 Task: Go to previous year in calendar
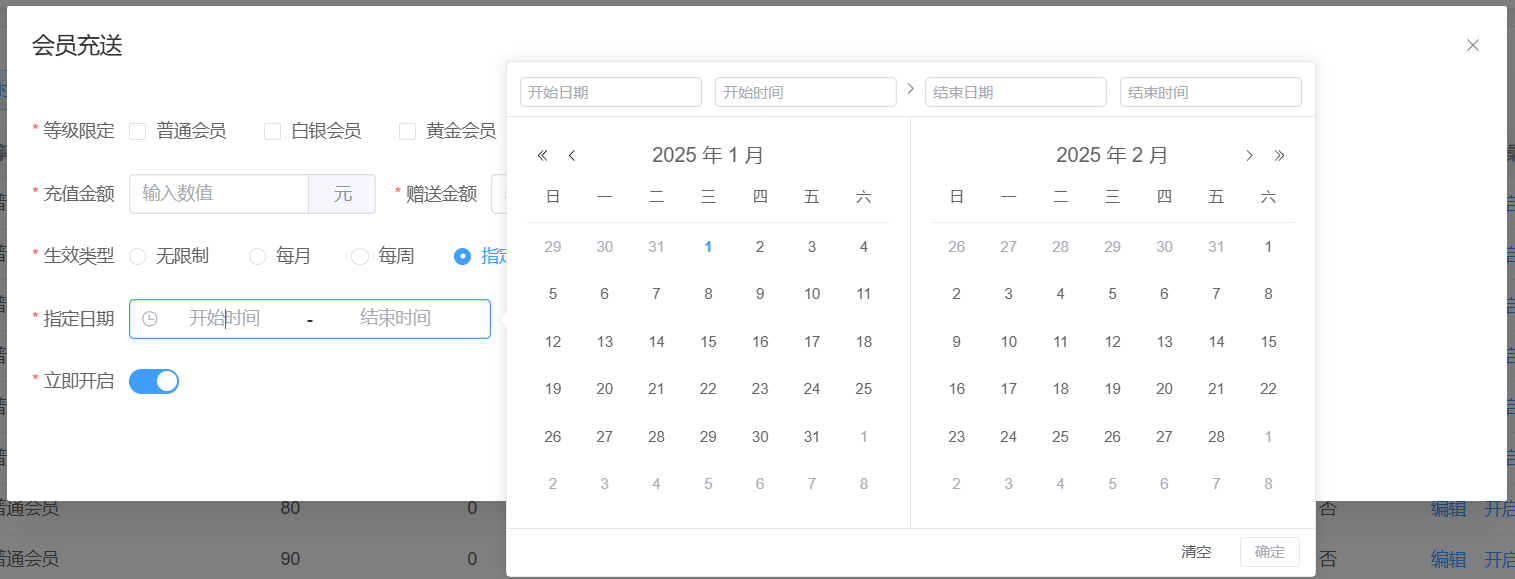point(543,155)
